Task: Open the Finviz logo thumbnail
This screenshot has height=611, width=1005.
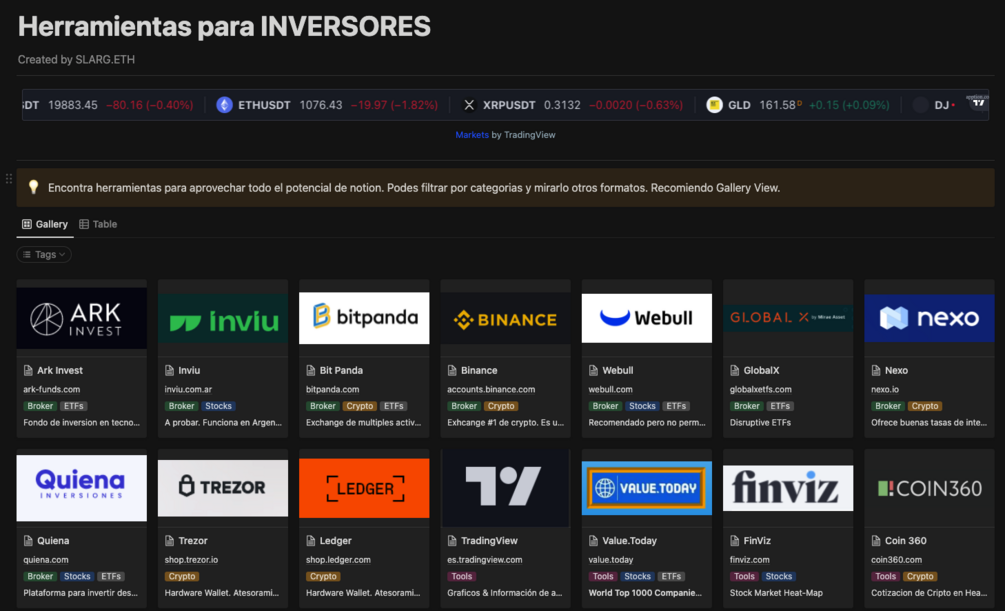Action: [x=788, y=488]
